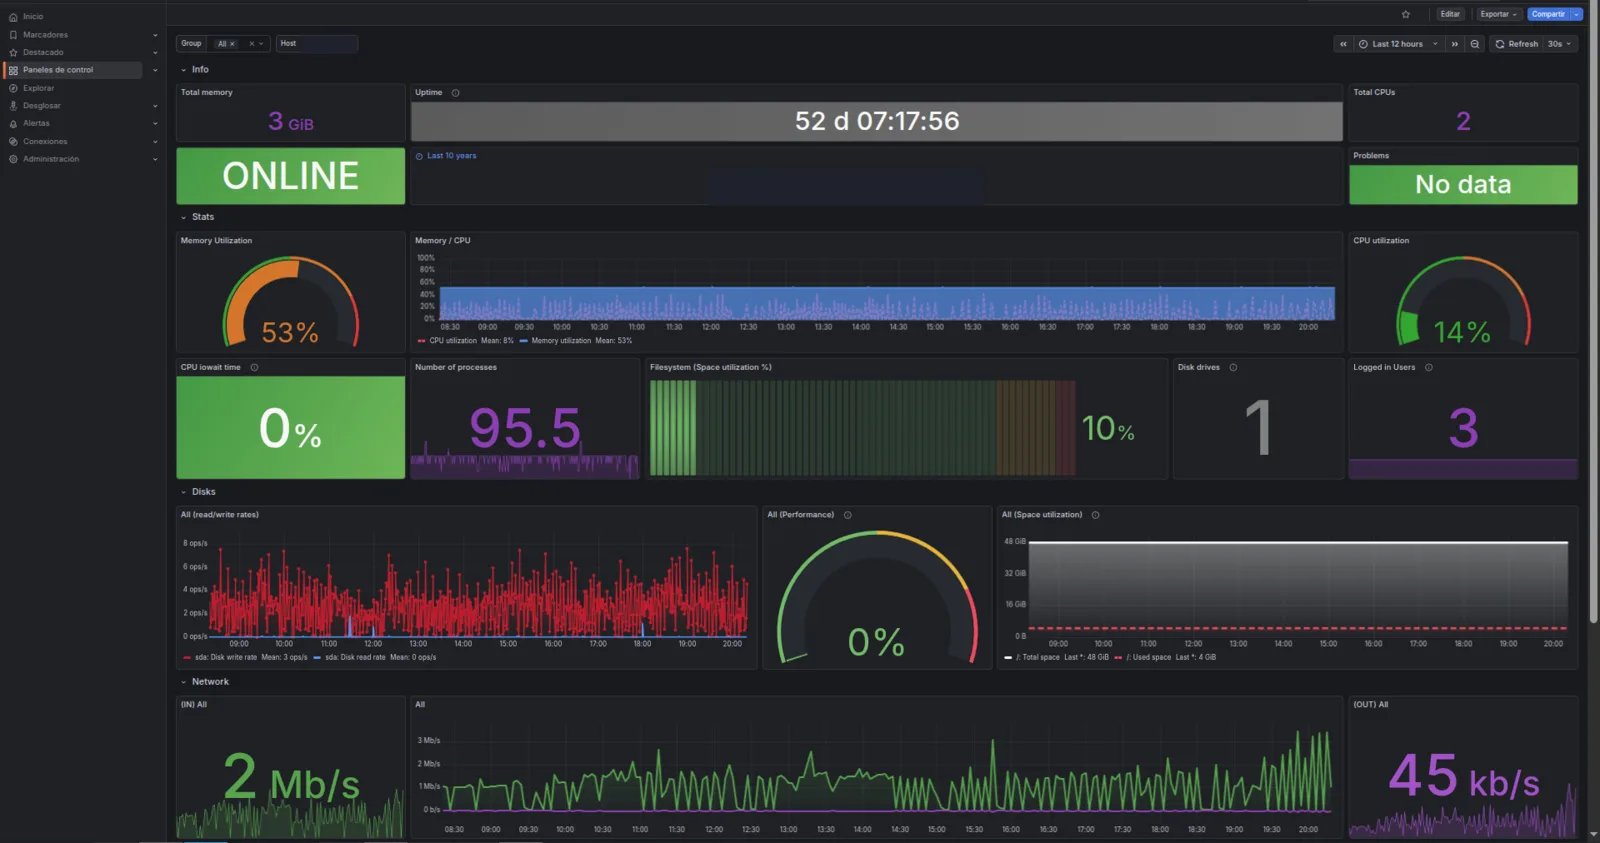Image resolution: width=1600 pixels, height=843 pixels.
Task: Remove the All chip from Group filter
Action: click(232, 44)
